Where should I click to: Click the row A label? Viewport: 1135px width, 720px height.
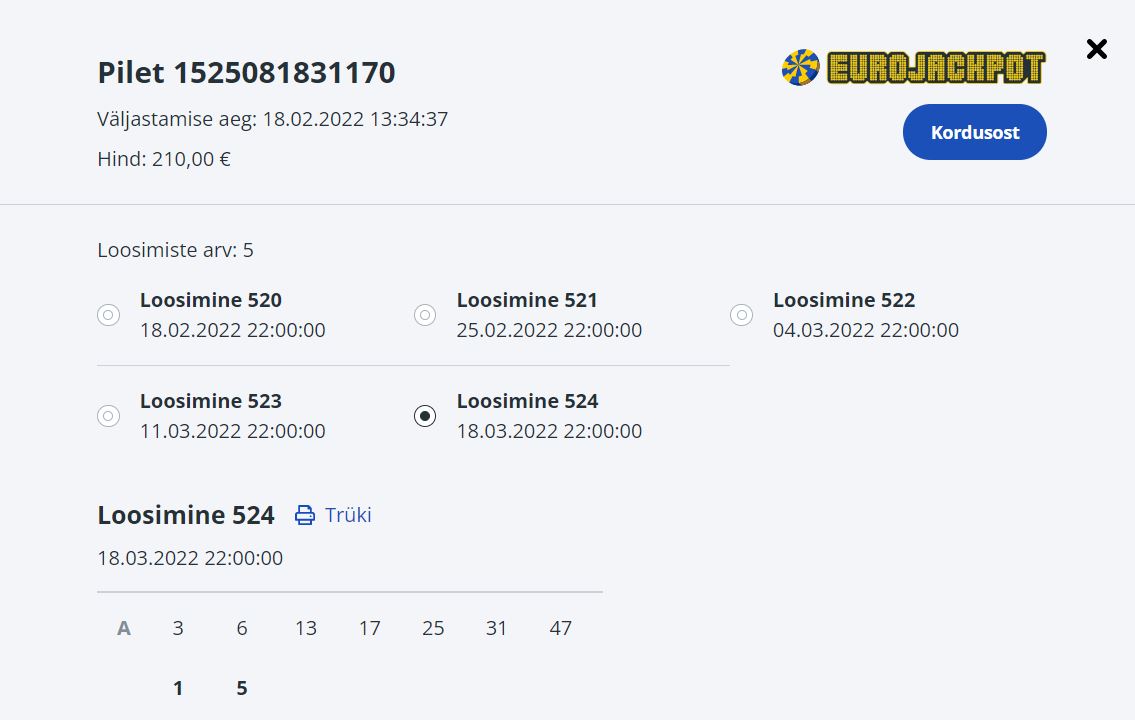(x=124, y=628)
